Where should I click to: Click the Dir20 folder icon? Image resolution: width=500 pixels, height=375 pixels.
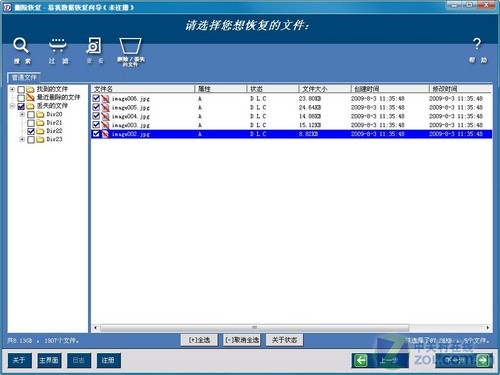40,114
